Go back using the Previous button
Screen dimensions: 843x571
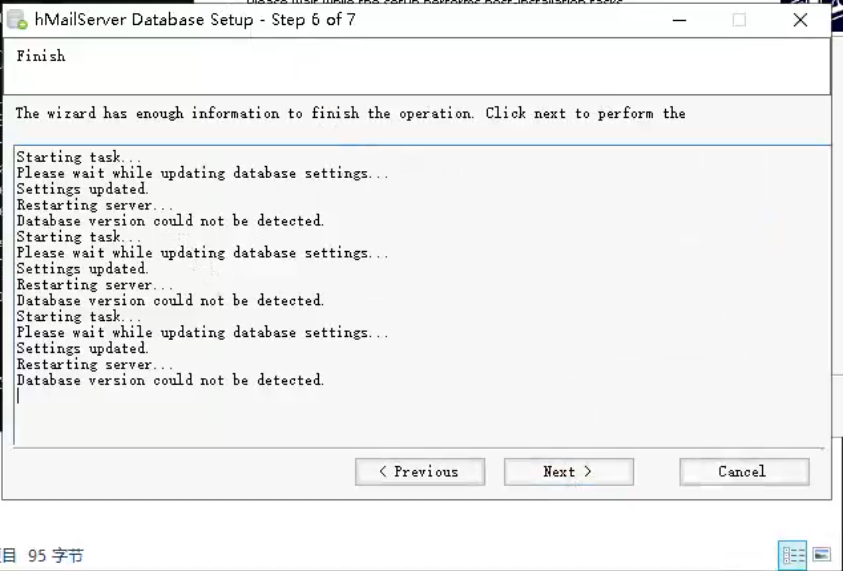(420, 472)
